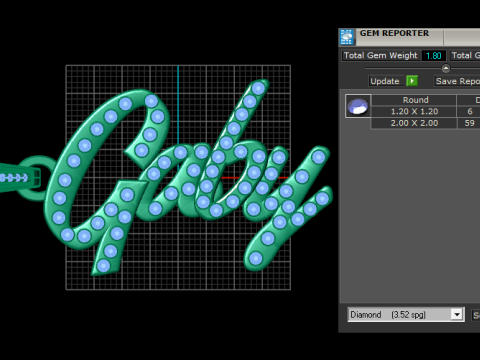The height and width of the screenshot is (360, 480).
Task: Click the quantity cell showing 6
Action: [469, 111]
